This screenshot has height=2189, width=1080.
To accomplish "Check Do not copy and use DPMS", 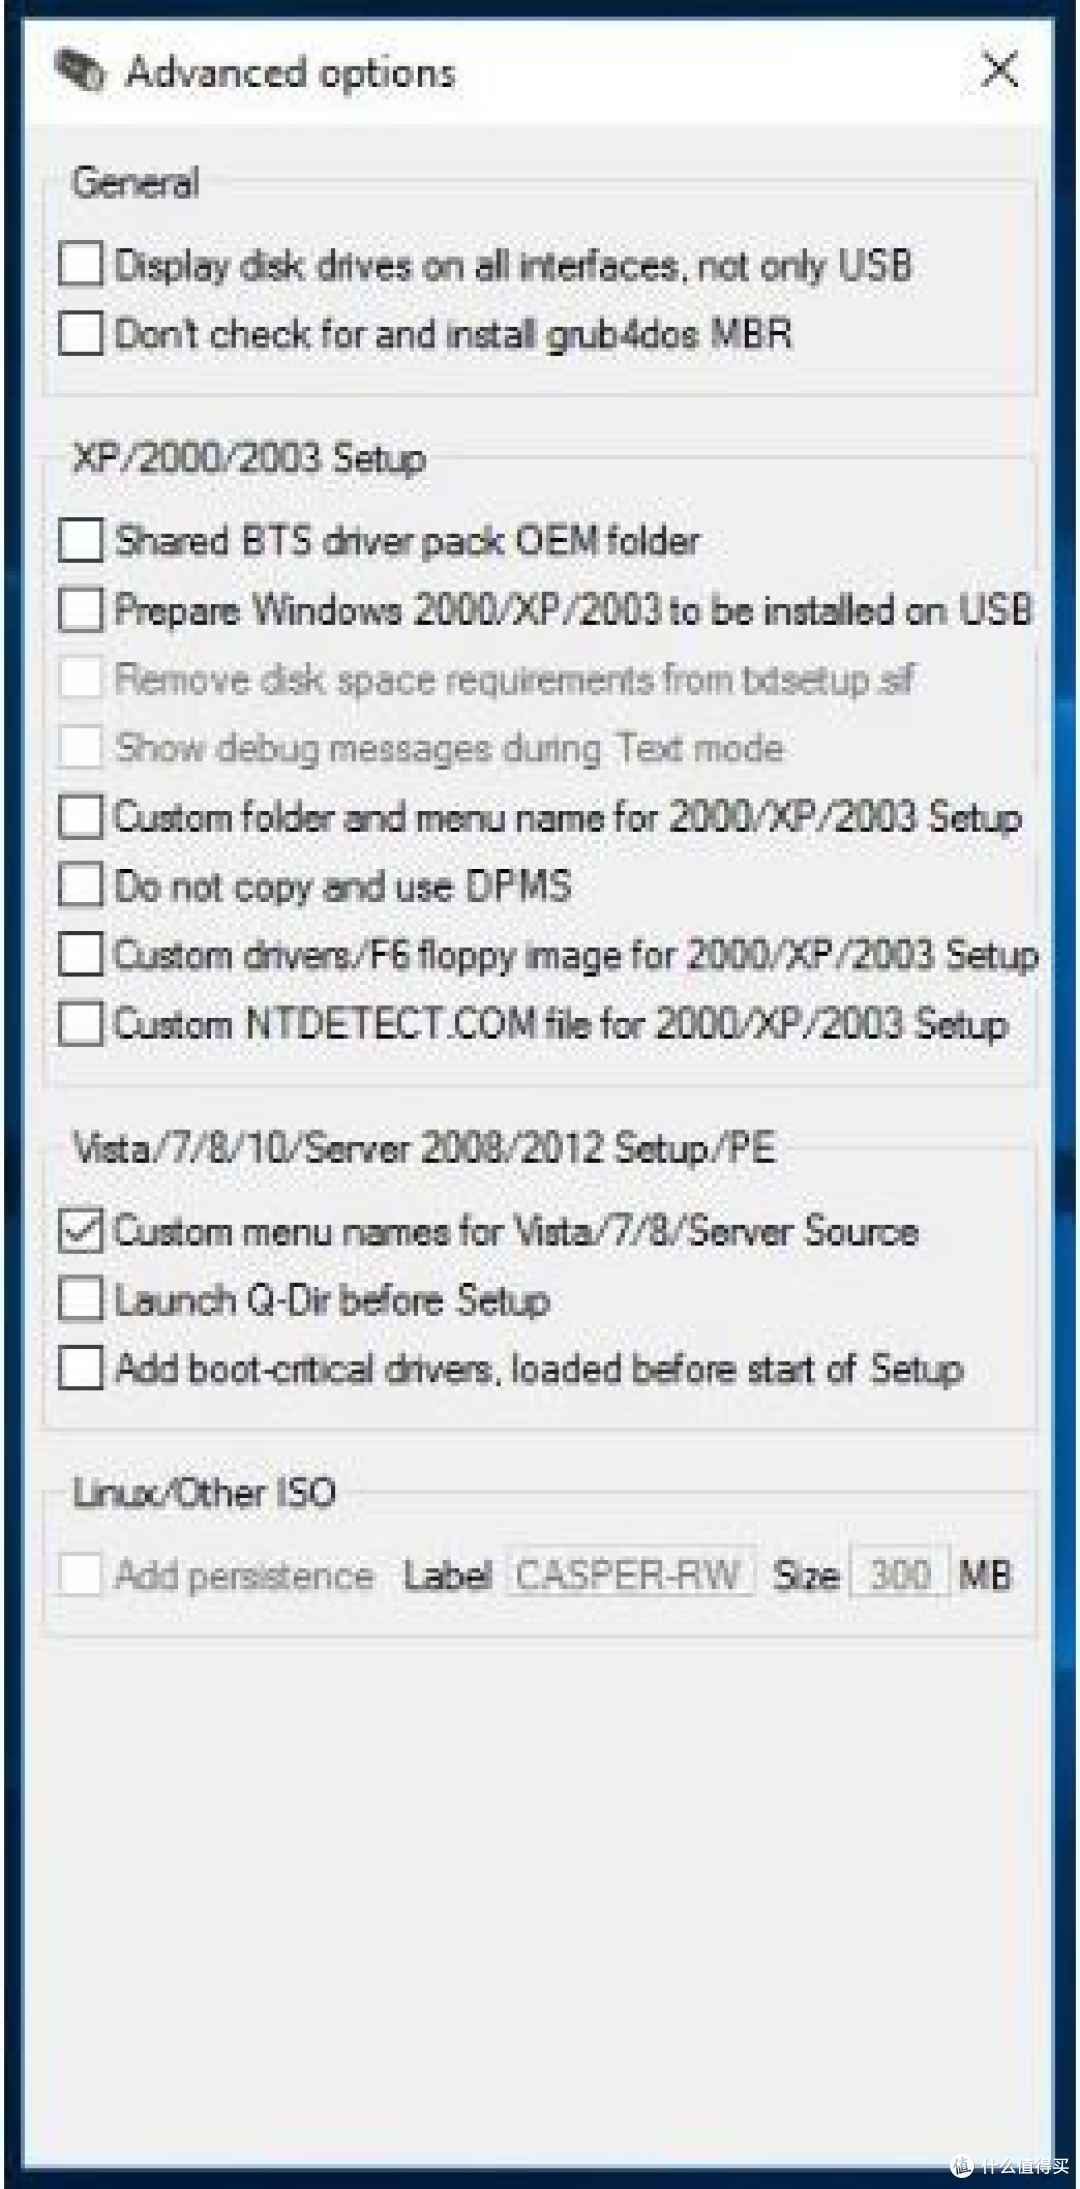I will (81, 886).
